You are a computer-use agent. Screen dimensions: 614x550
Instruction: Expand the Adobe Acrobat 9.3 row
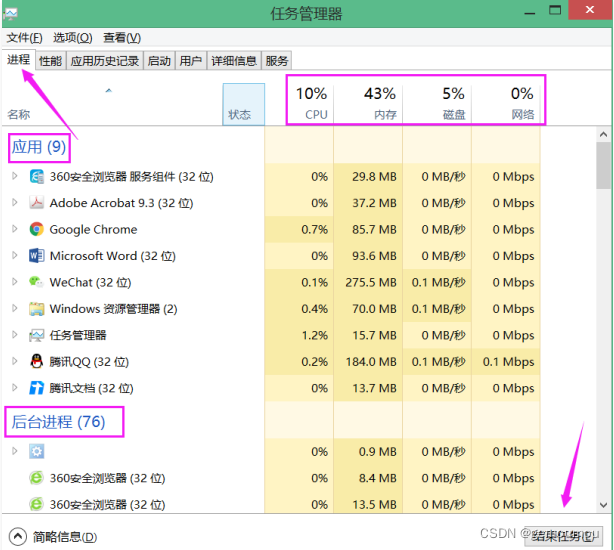tap(14, 202)
